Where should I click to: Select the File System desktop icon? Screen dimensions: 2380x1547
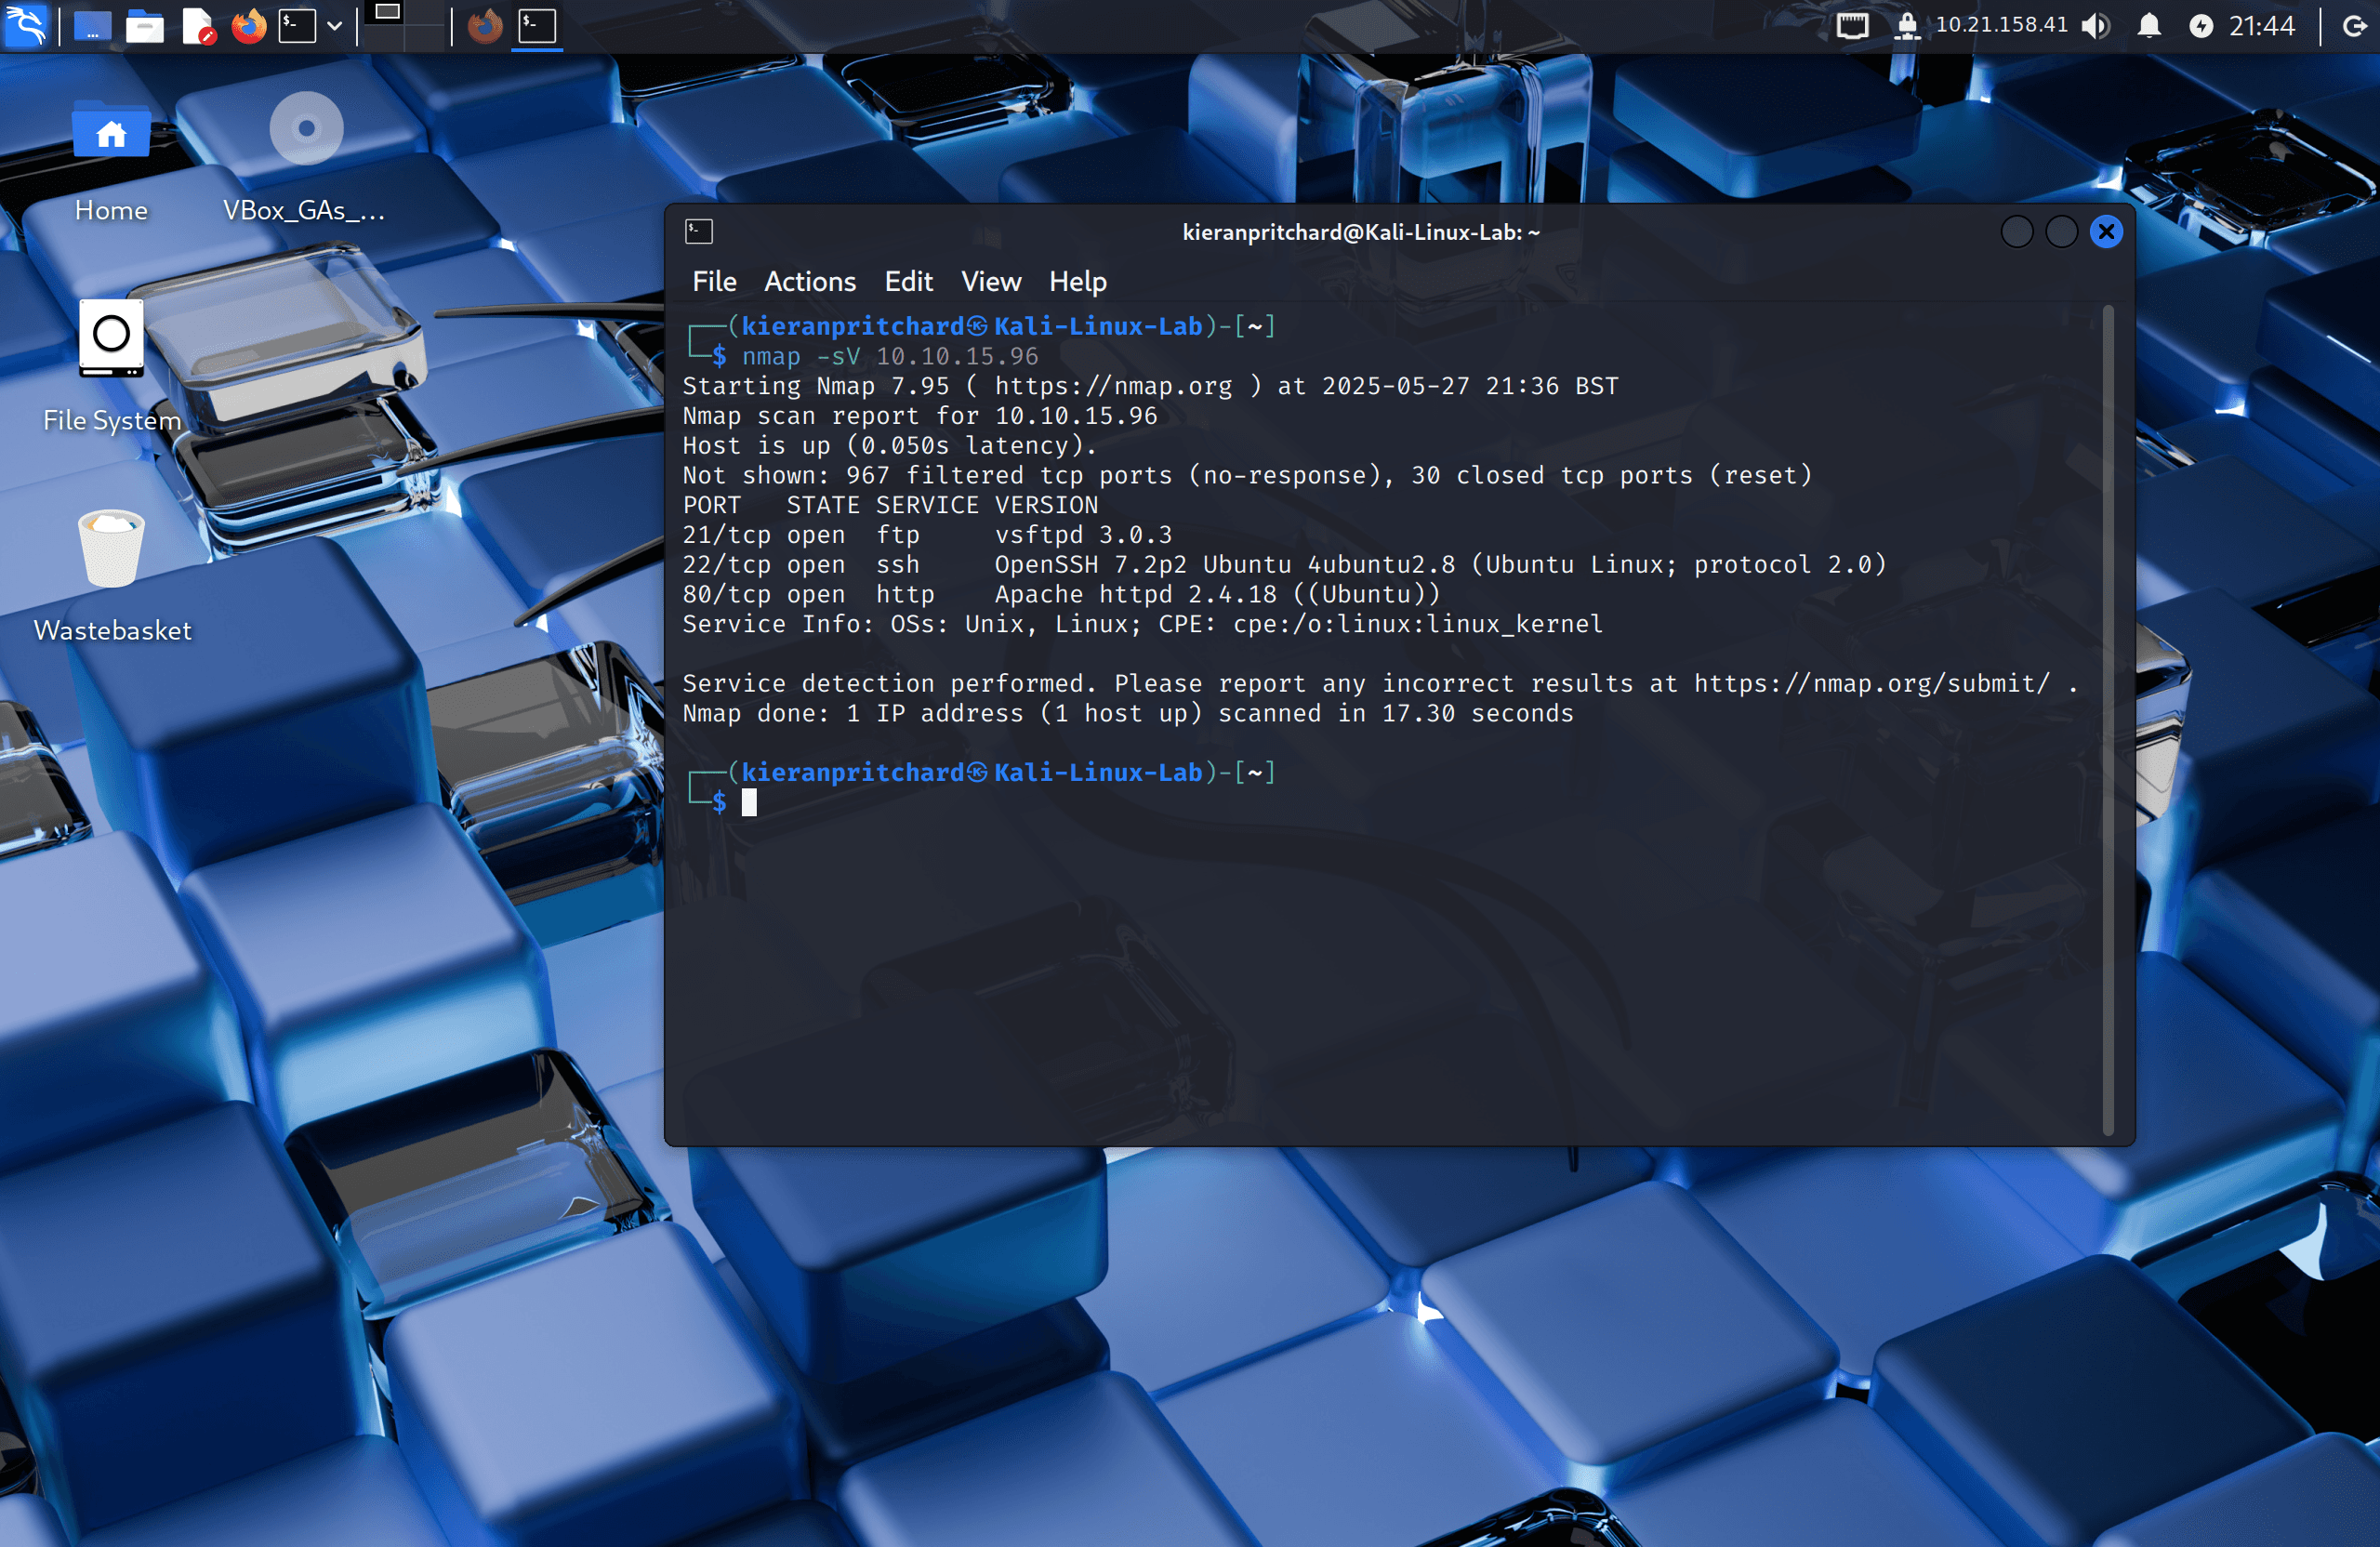pos(111,366)
